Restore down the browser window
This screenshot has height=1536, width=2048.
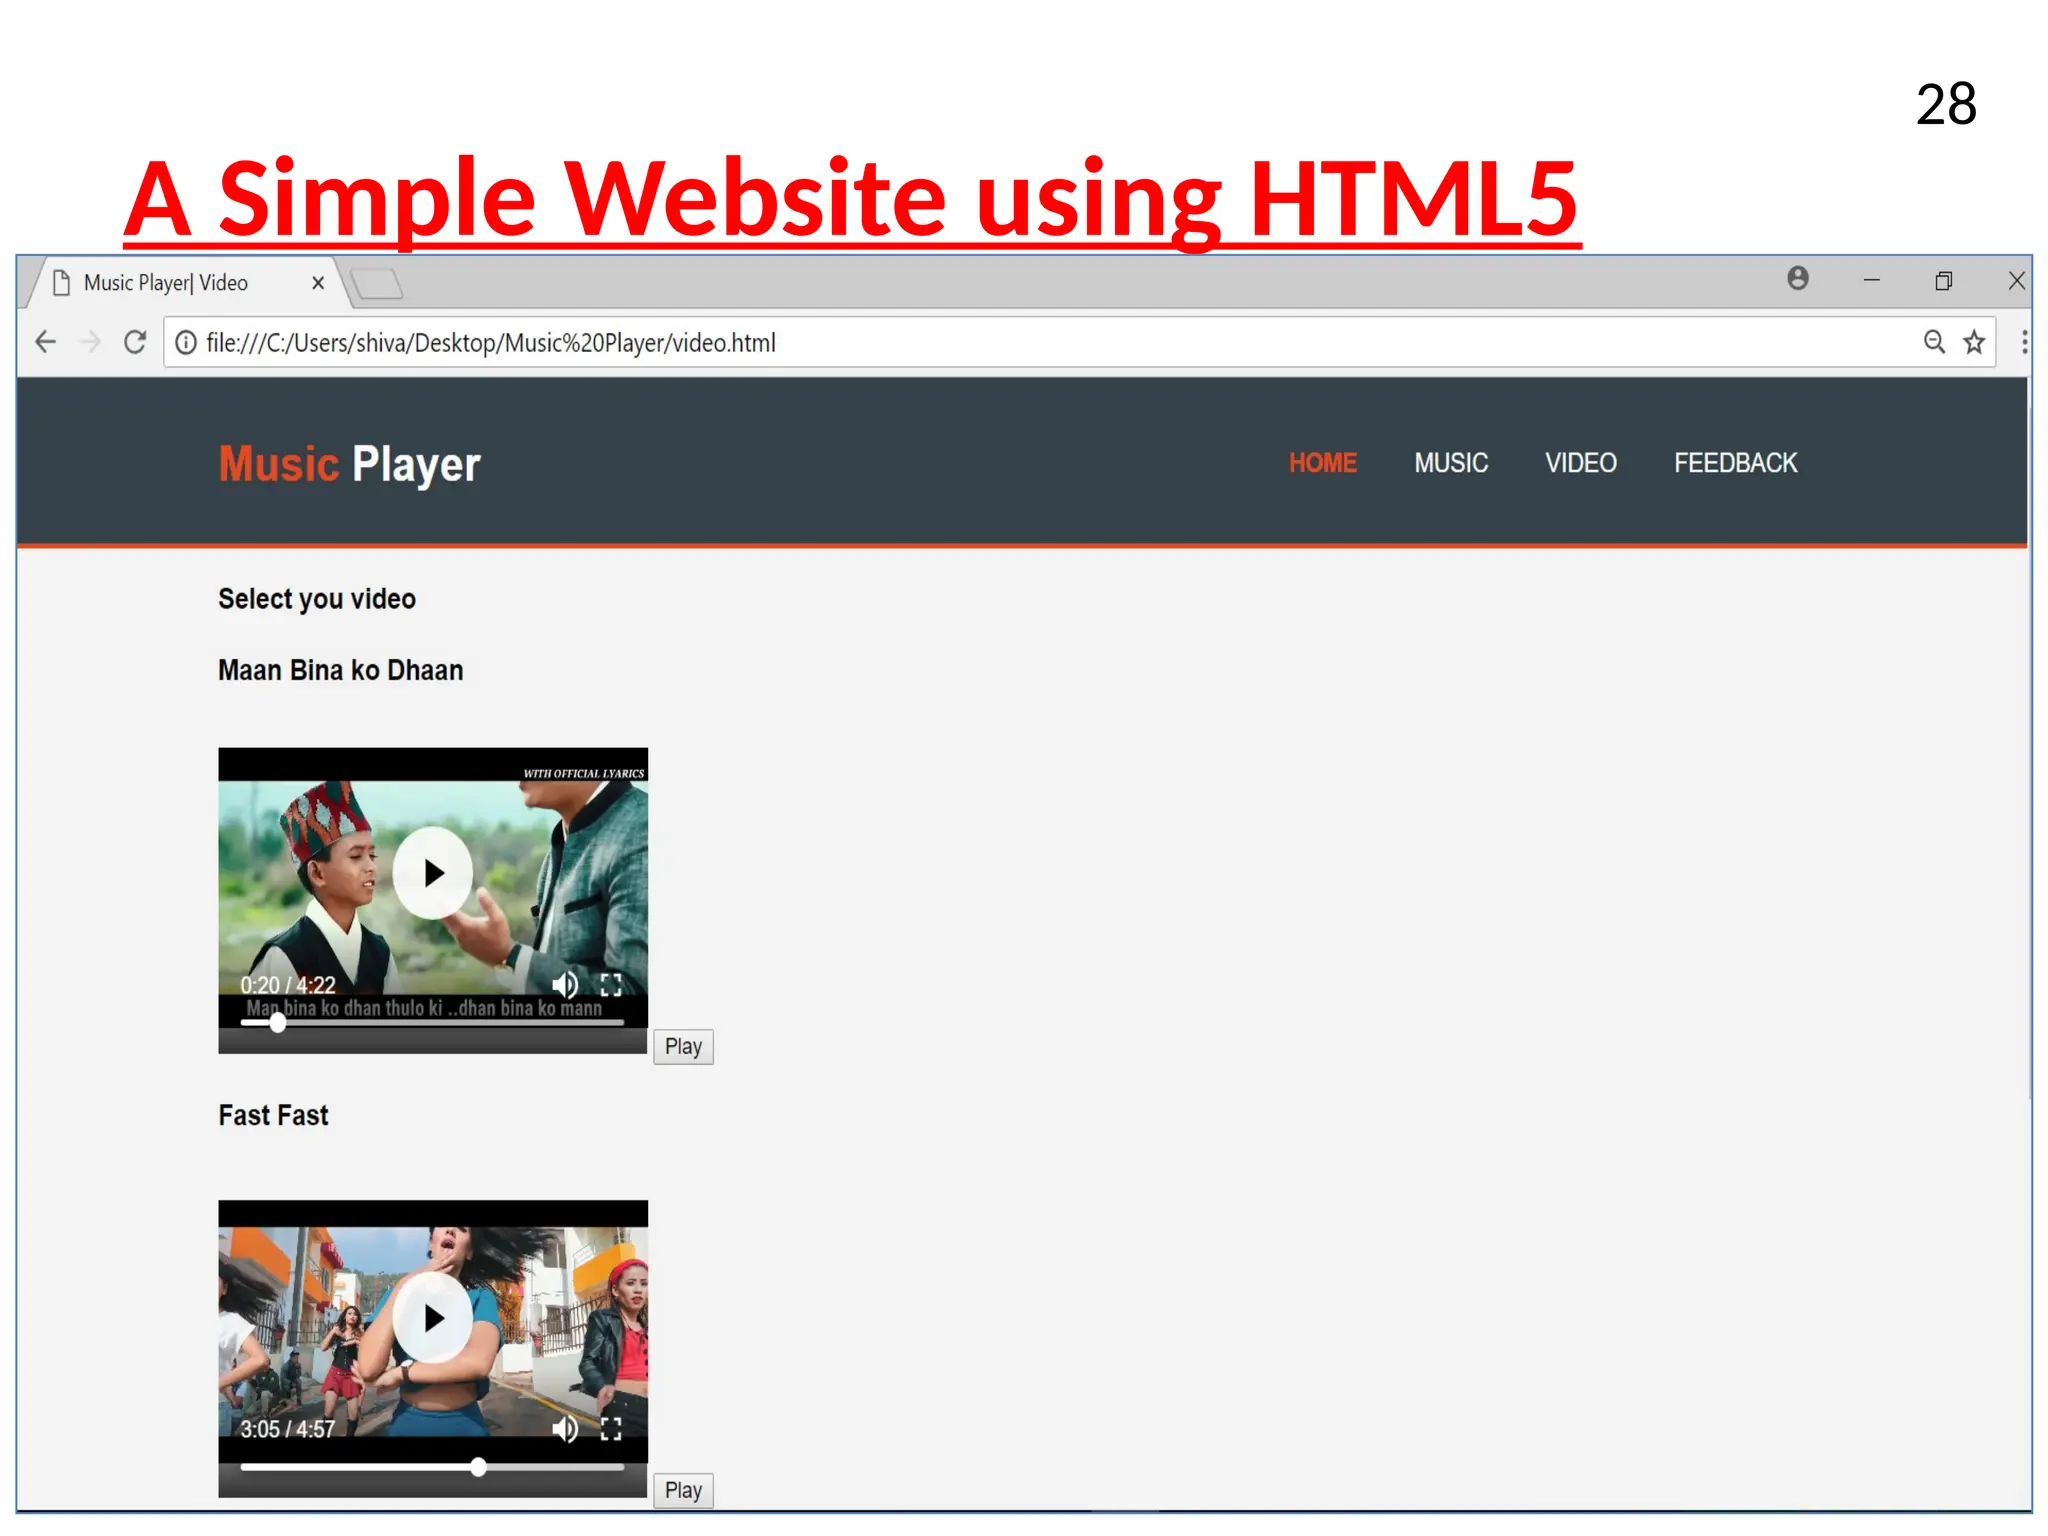1944,281
